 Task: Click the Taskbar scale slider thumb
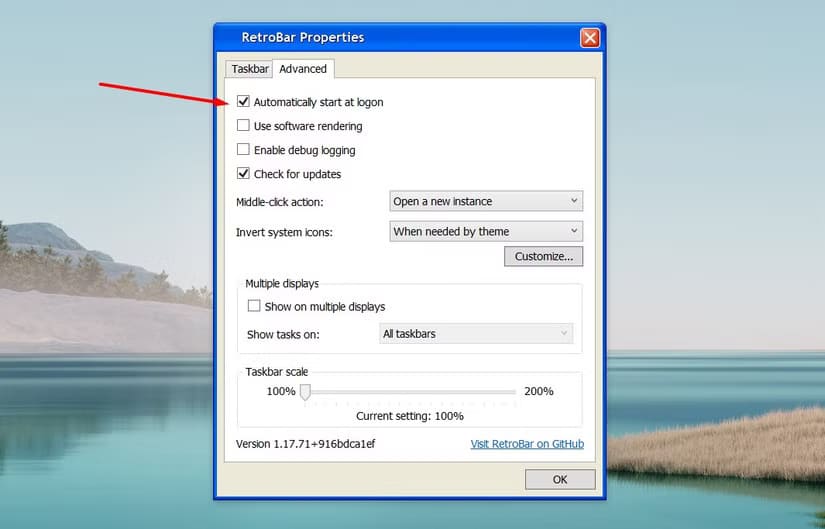tap(305, 392)
